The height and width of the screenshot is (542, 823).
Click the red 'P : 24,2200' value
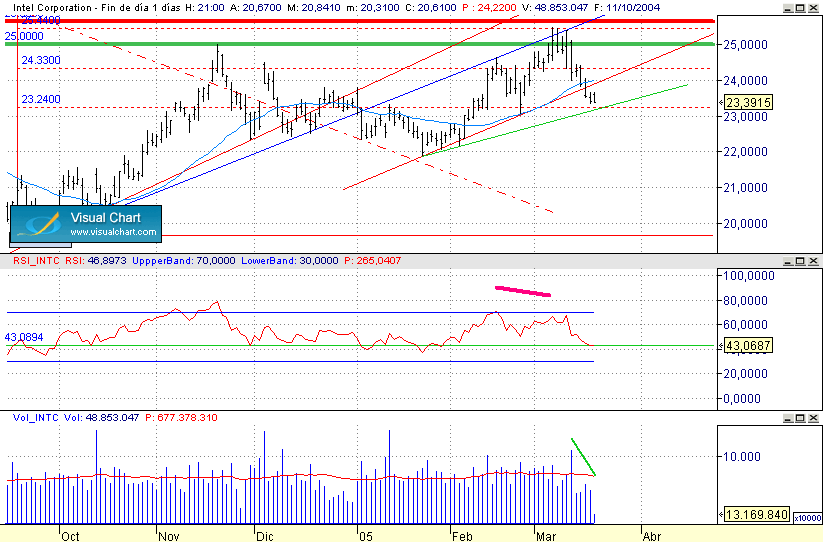point(489,8)
